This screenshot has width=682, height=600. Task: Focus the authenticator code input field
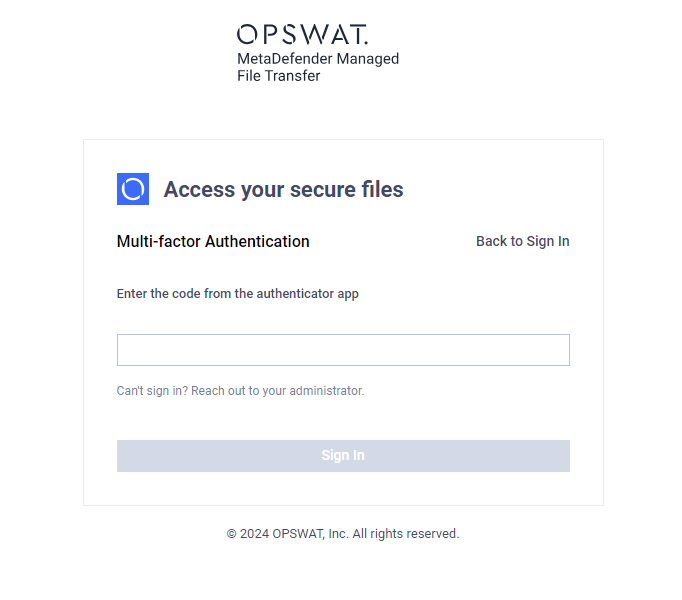343,350
